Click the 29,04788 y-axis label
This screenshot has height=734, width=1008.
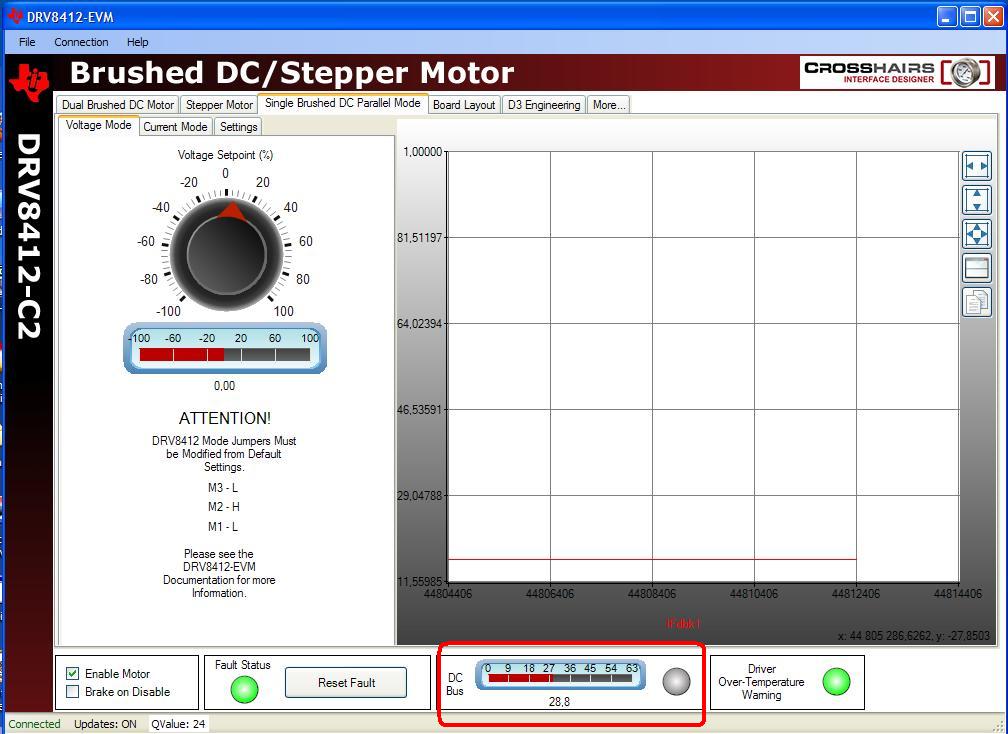419,496
